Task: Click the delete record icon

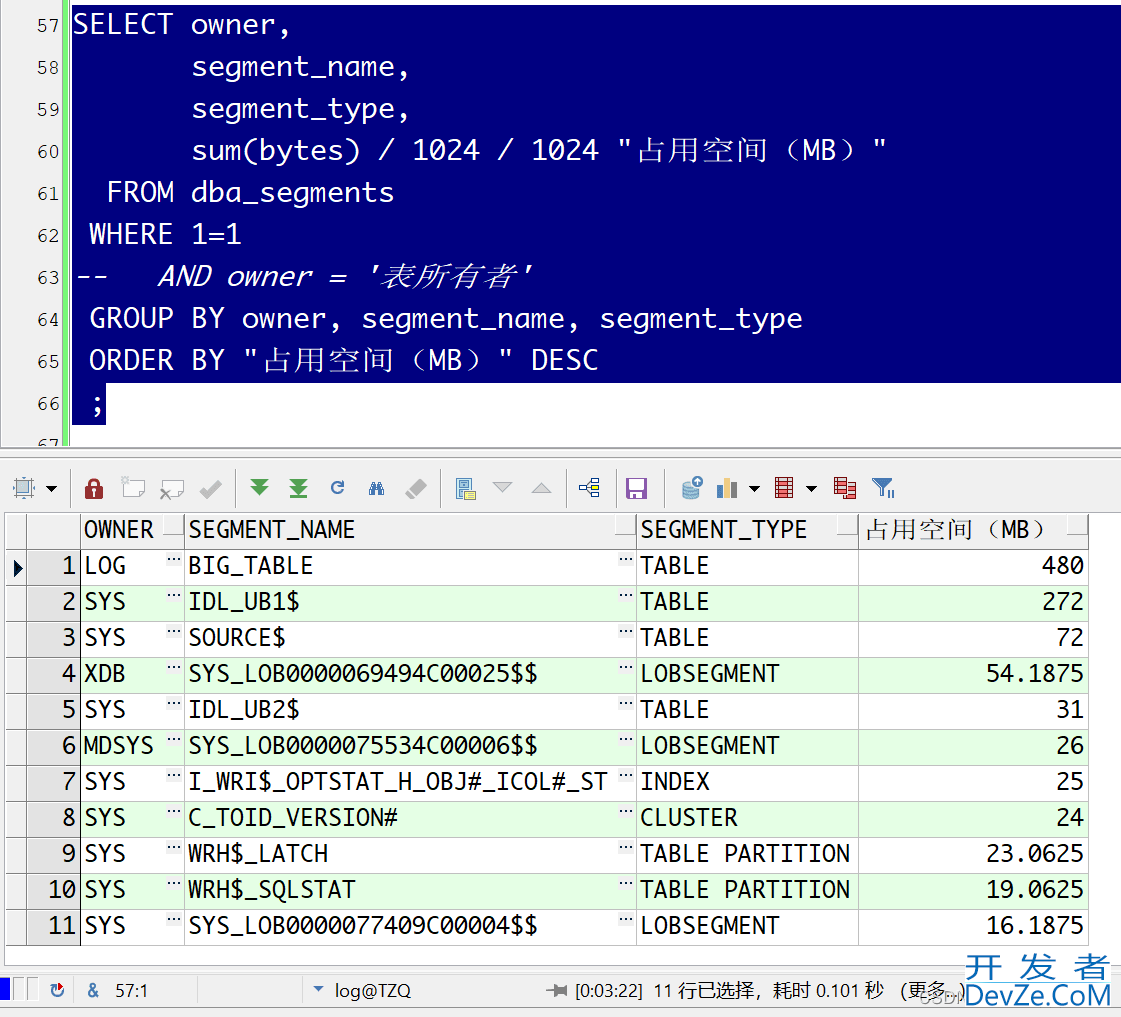Action: 172,489
